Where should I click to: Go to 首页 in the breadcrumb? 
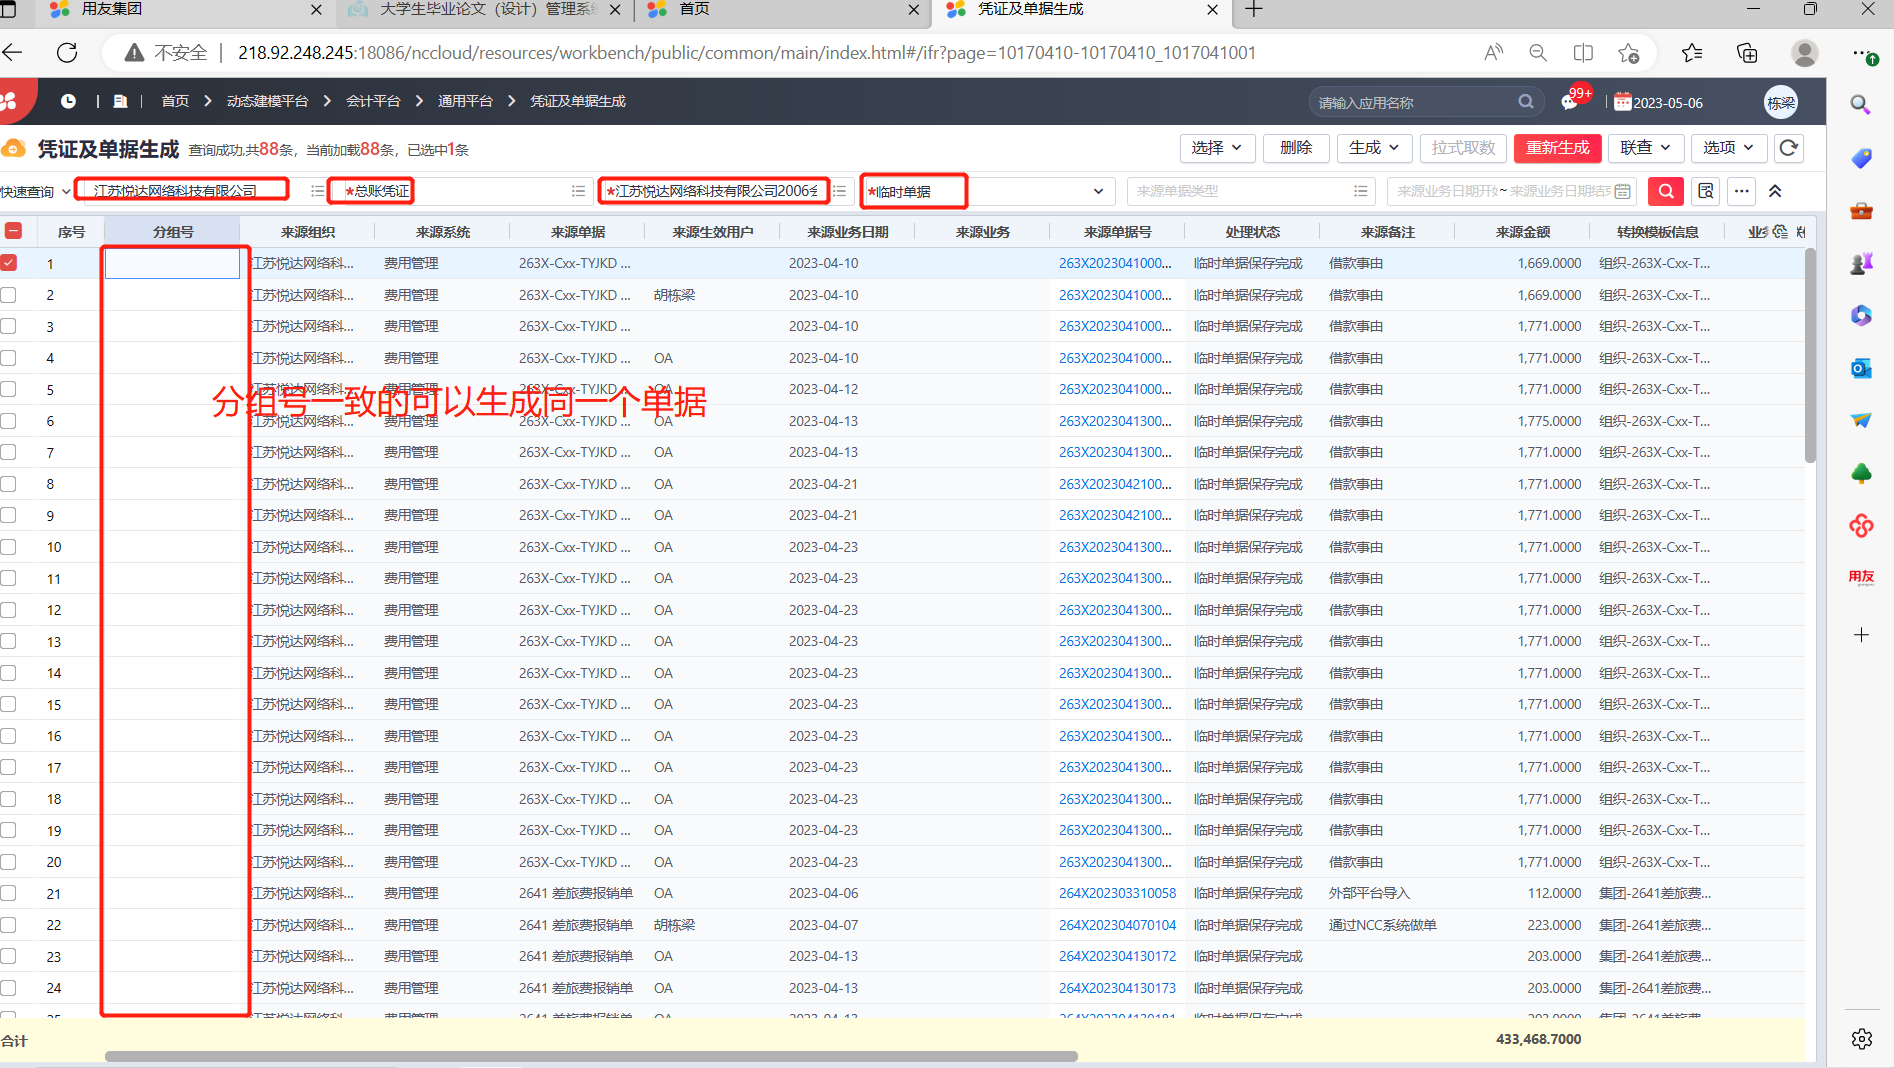click(175, 101)
